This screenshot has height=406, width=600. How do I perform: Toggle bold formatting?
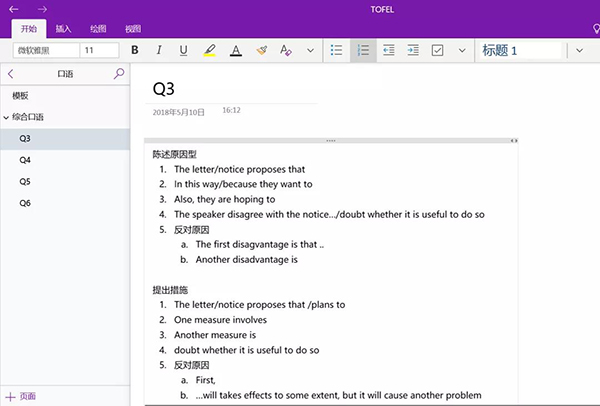[x=135, y=50]
